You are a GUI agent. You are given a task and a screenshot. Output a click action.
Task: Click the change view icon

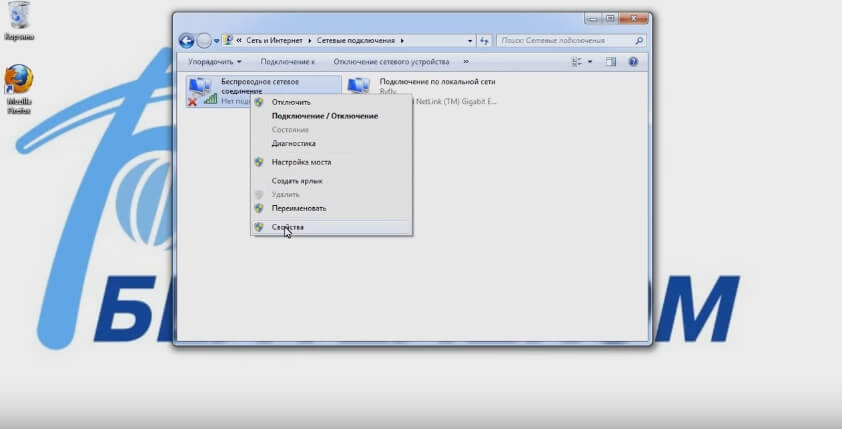(577, 62)
